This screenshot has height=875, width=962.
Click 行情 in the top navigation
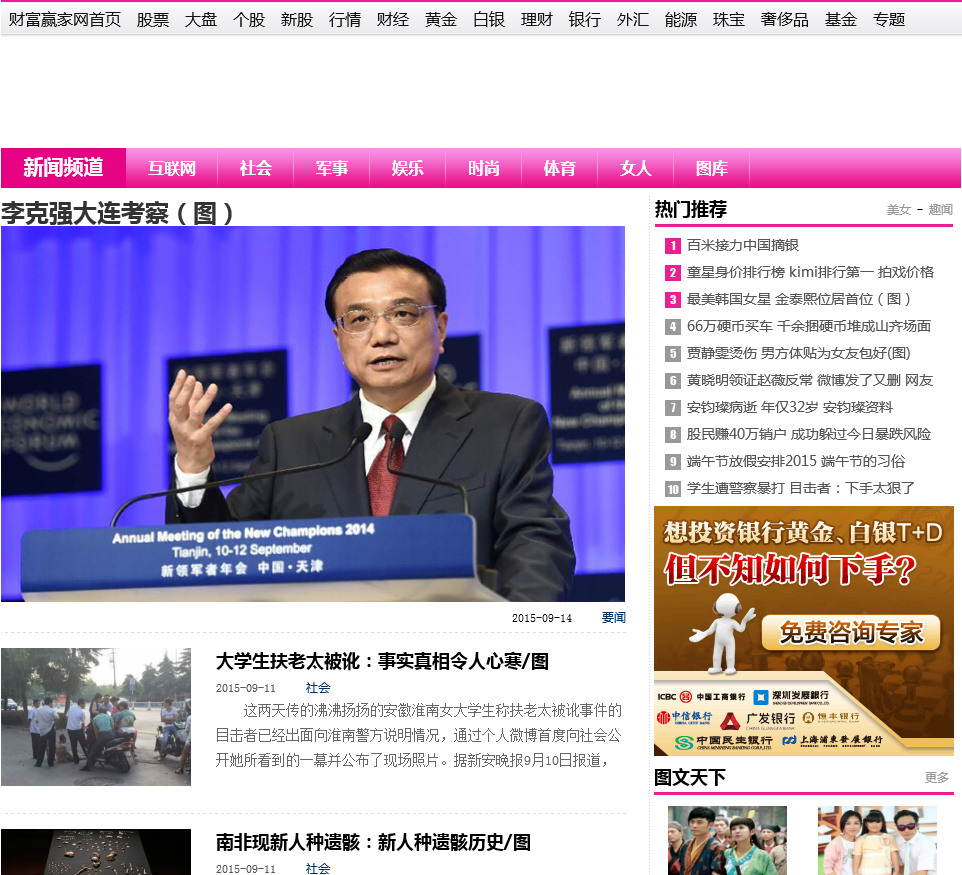click(x=344, y=20)
